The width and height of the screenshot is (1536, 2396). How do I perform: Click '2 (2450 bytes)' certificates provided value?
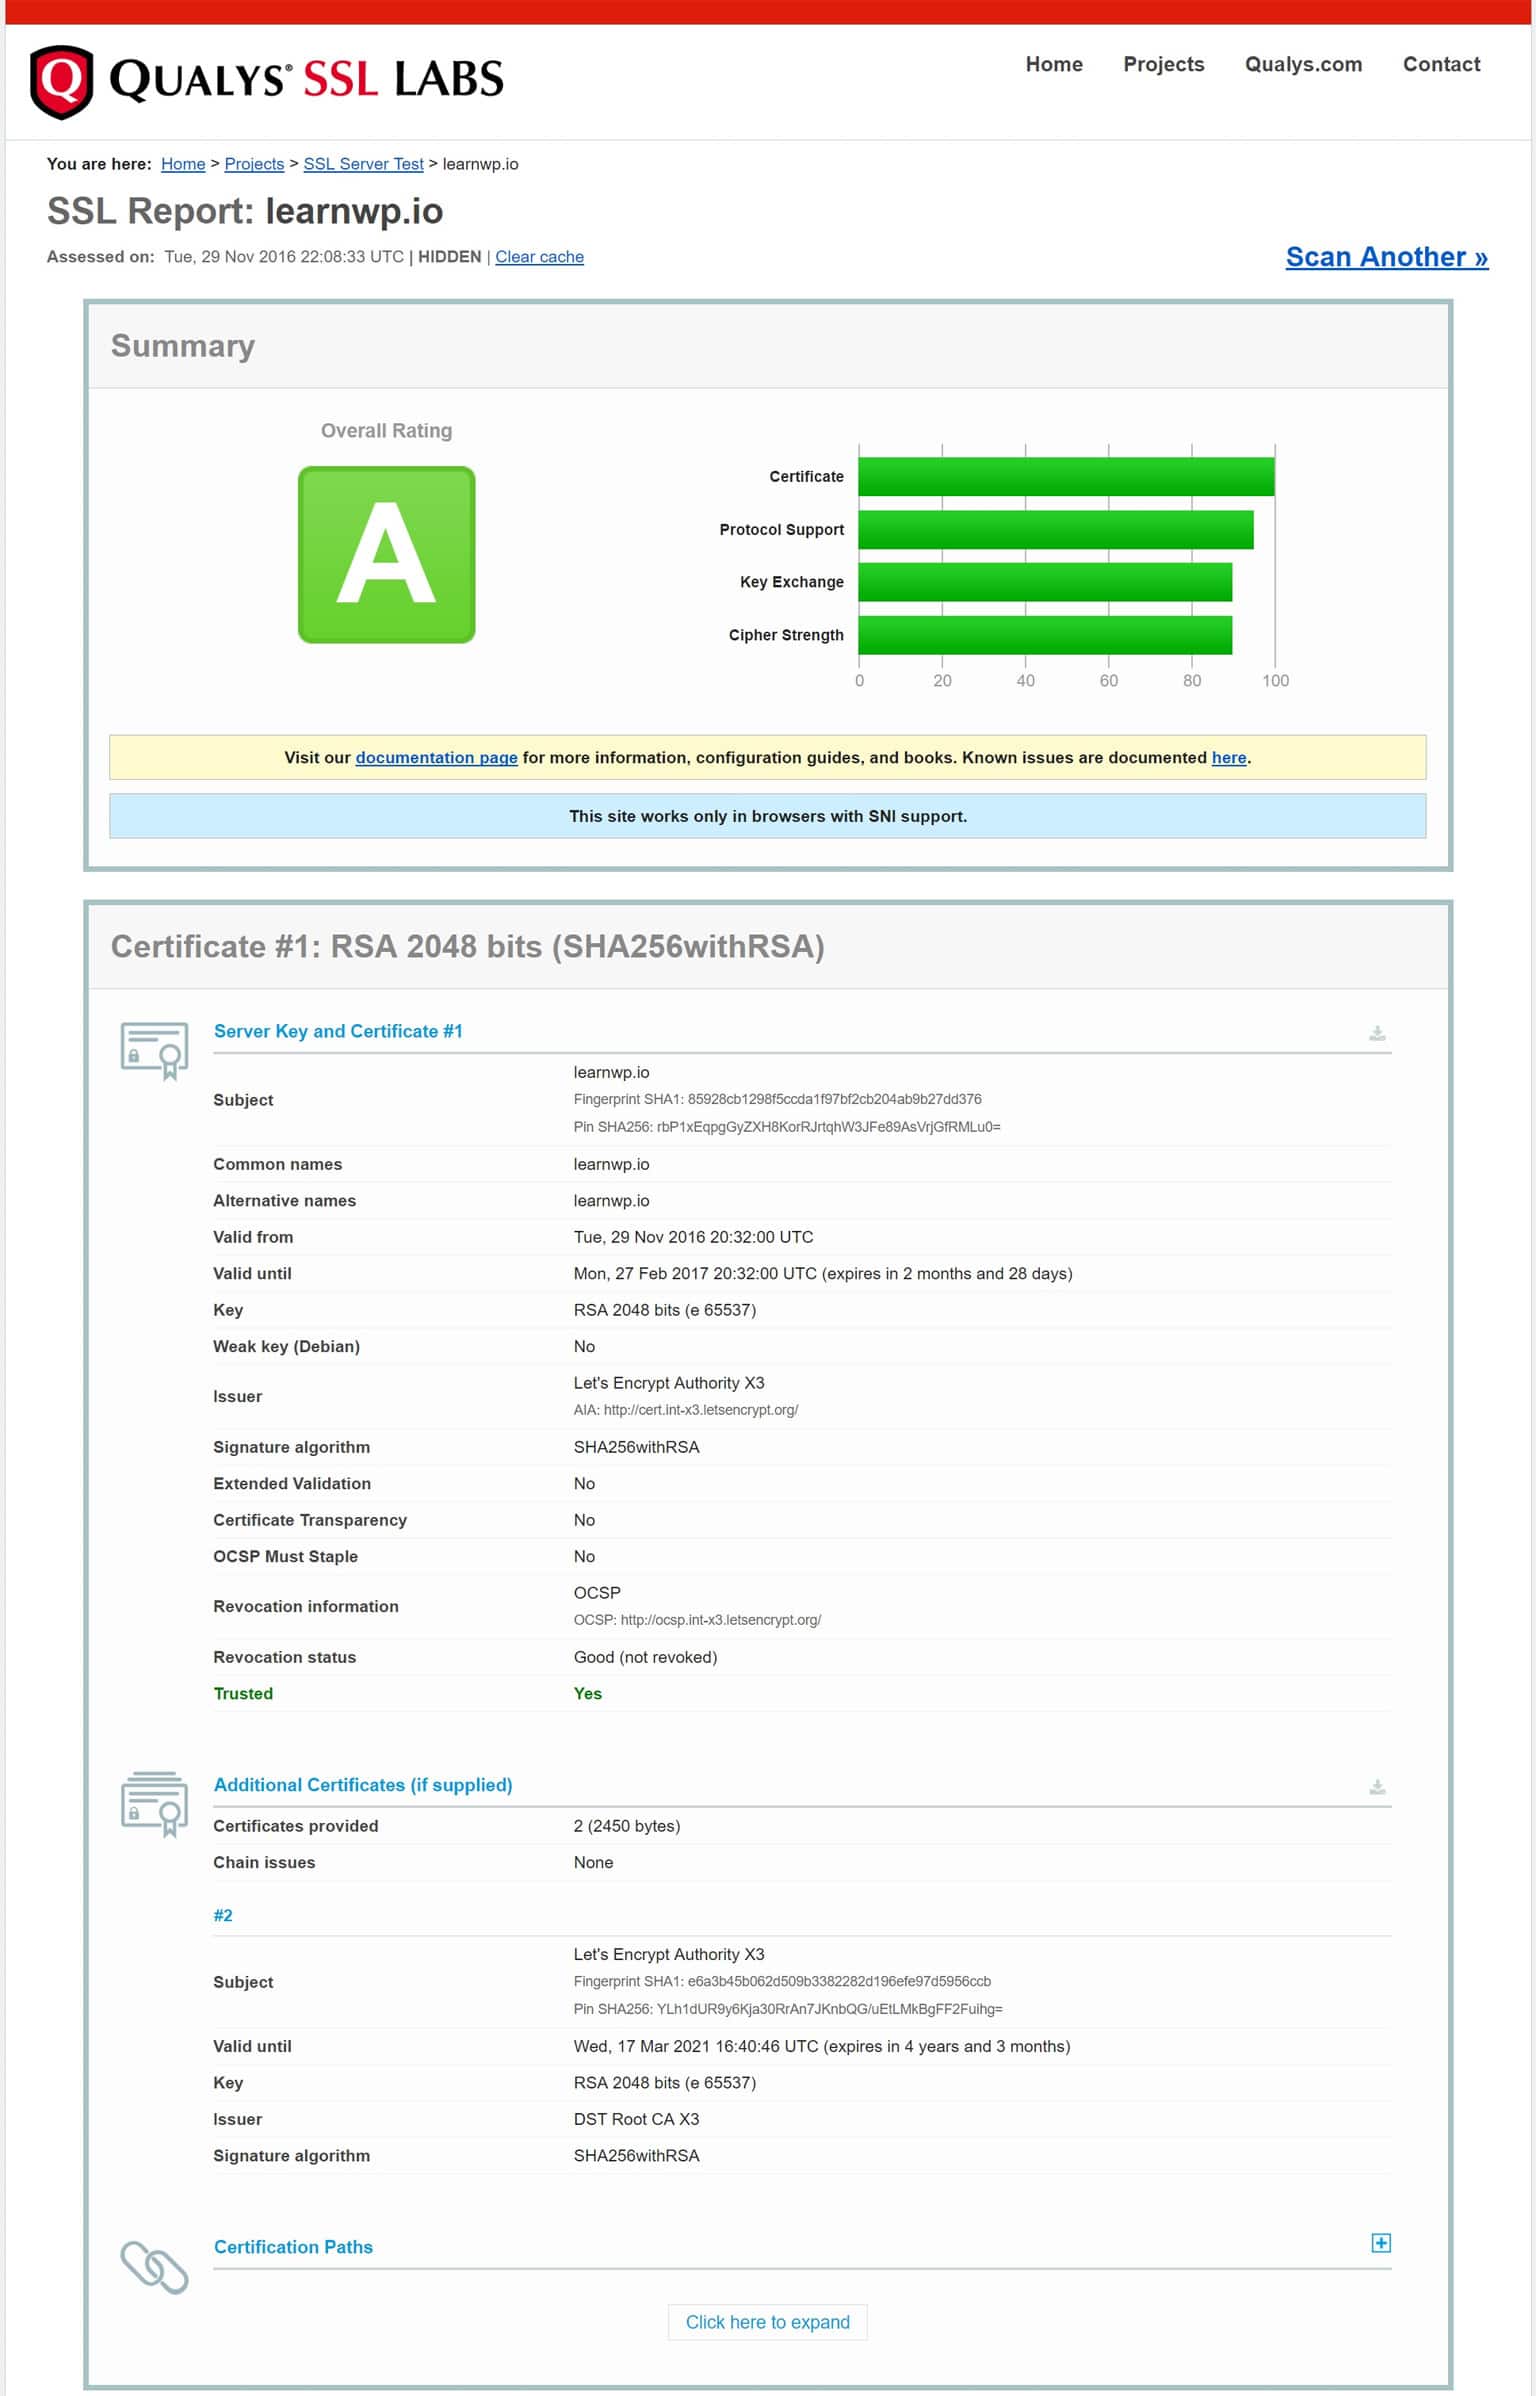pos(627,1826)
